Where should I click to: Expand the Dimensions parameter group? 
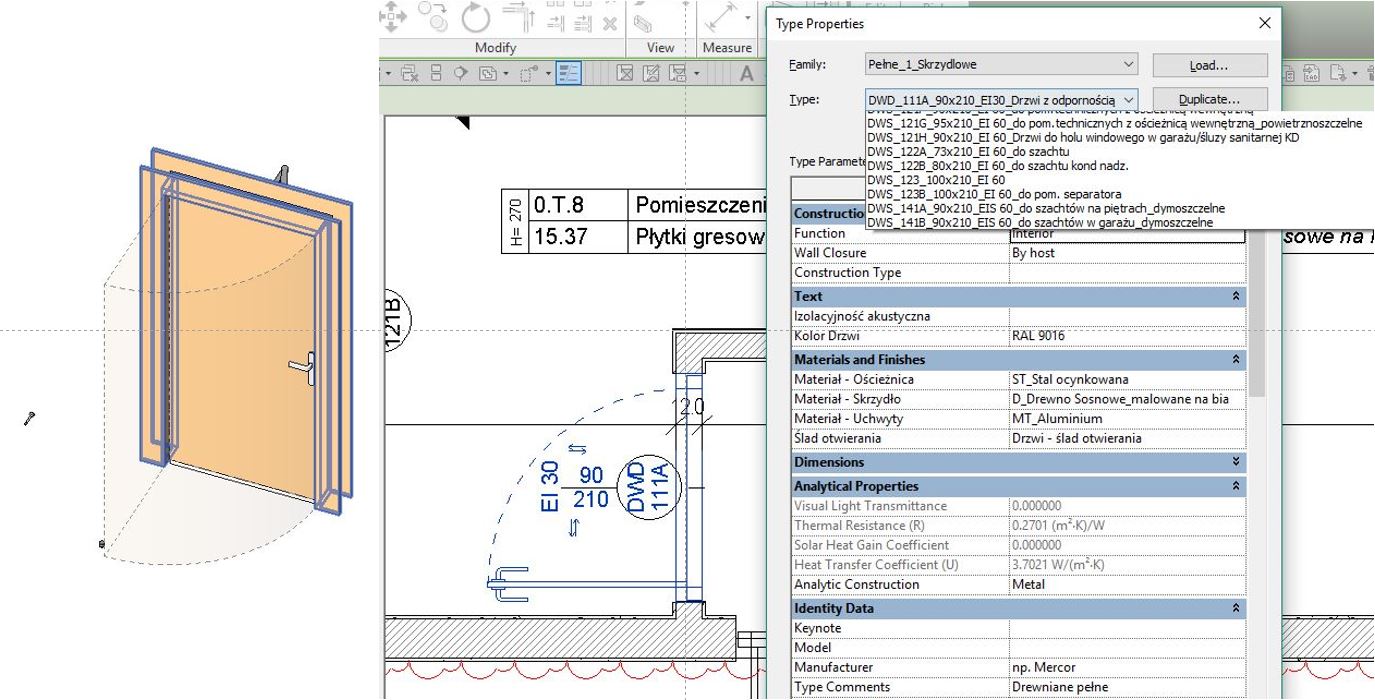point(1236,463)
